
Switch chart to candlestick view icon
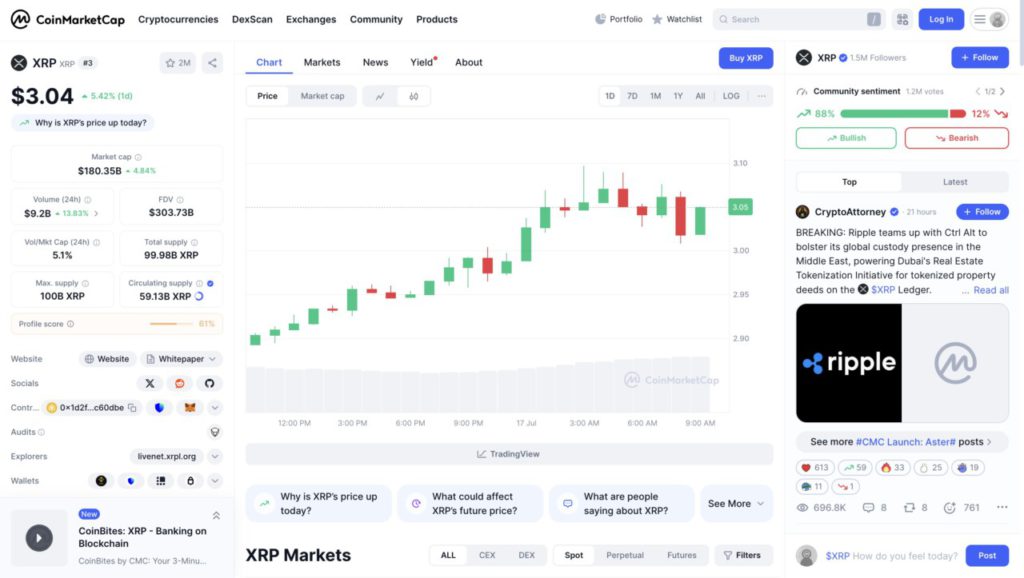tap(413, 96)
